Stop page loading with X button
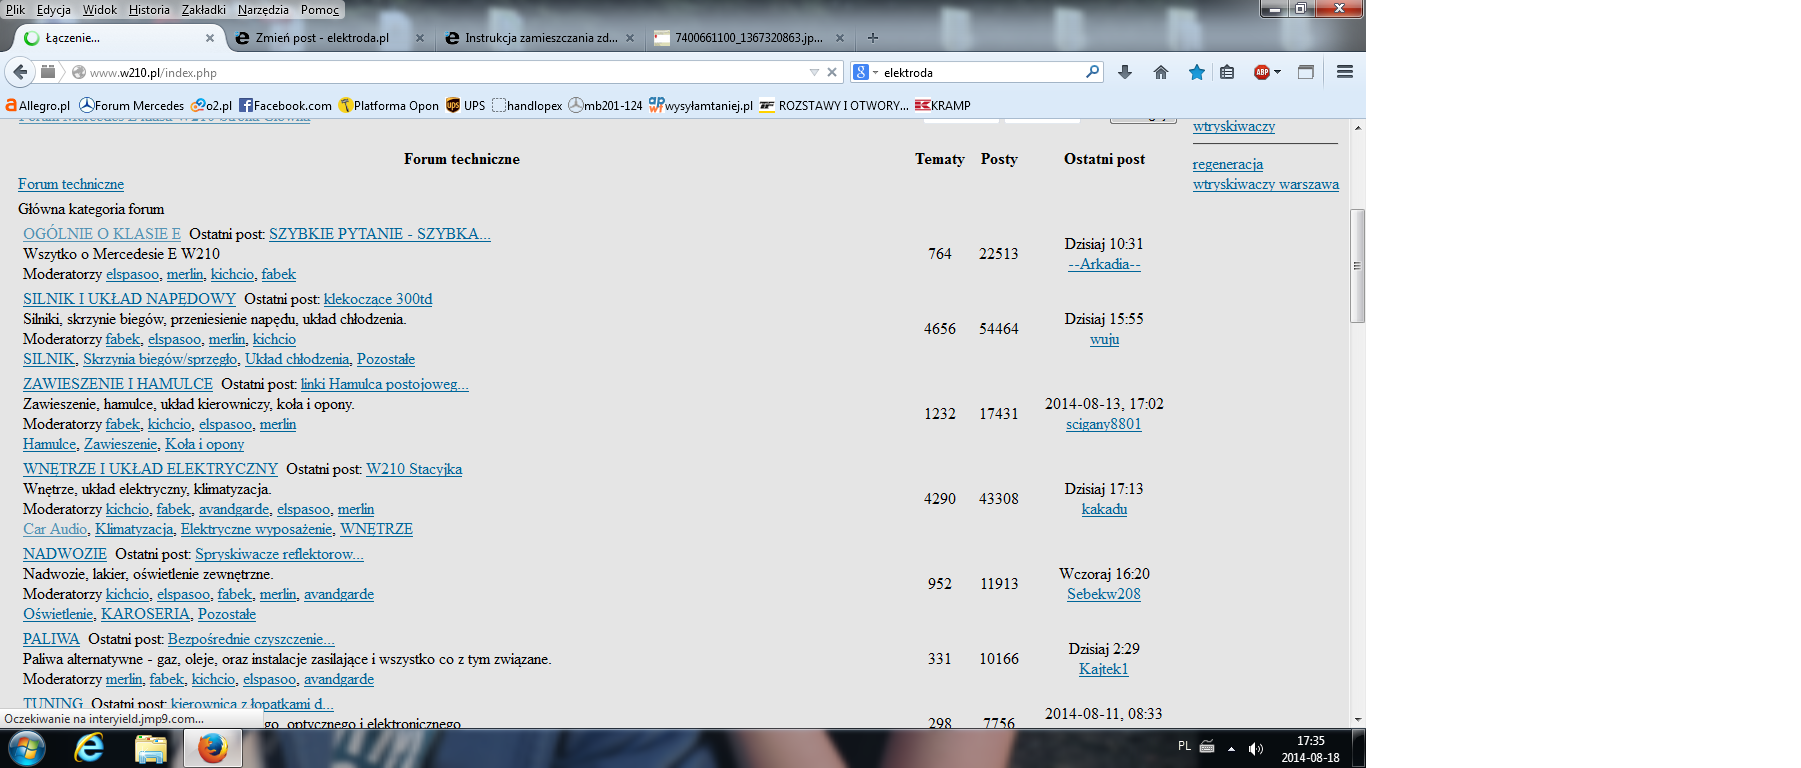1801x768 pixels. [832, 72]
